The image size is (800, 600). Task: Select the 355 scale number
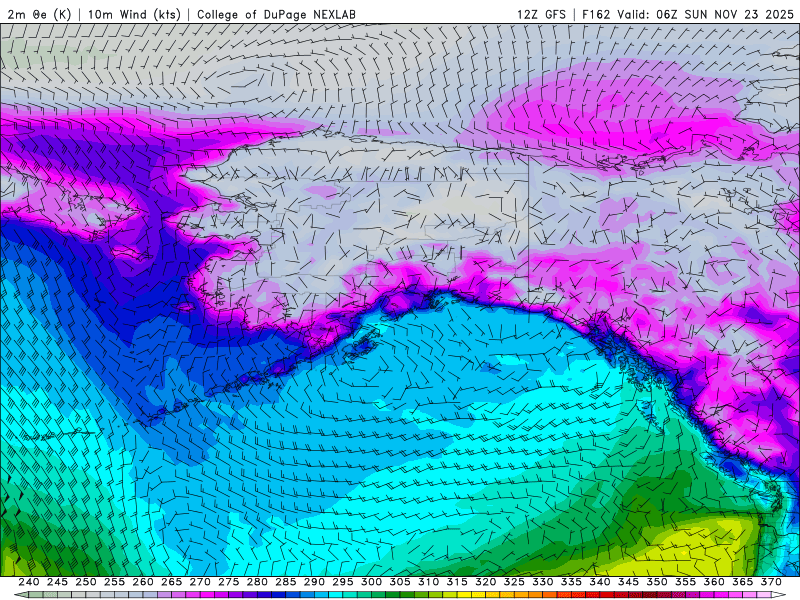tap(686, 582)
